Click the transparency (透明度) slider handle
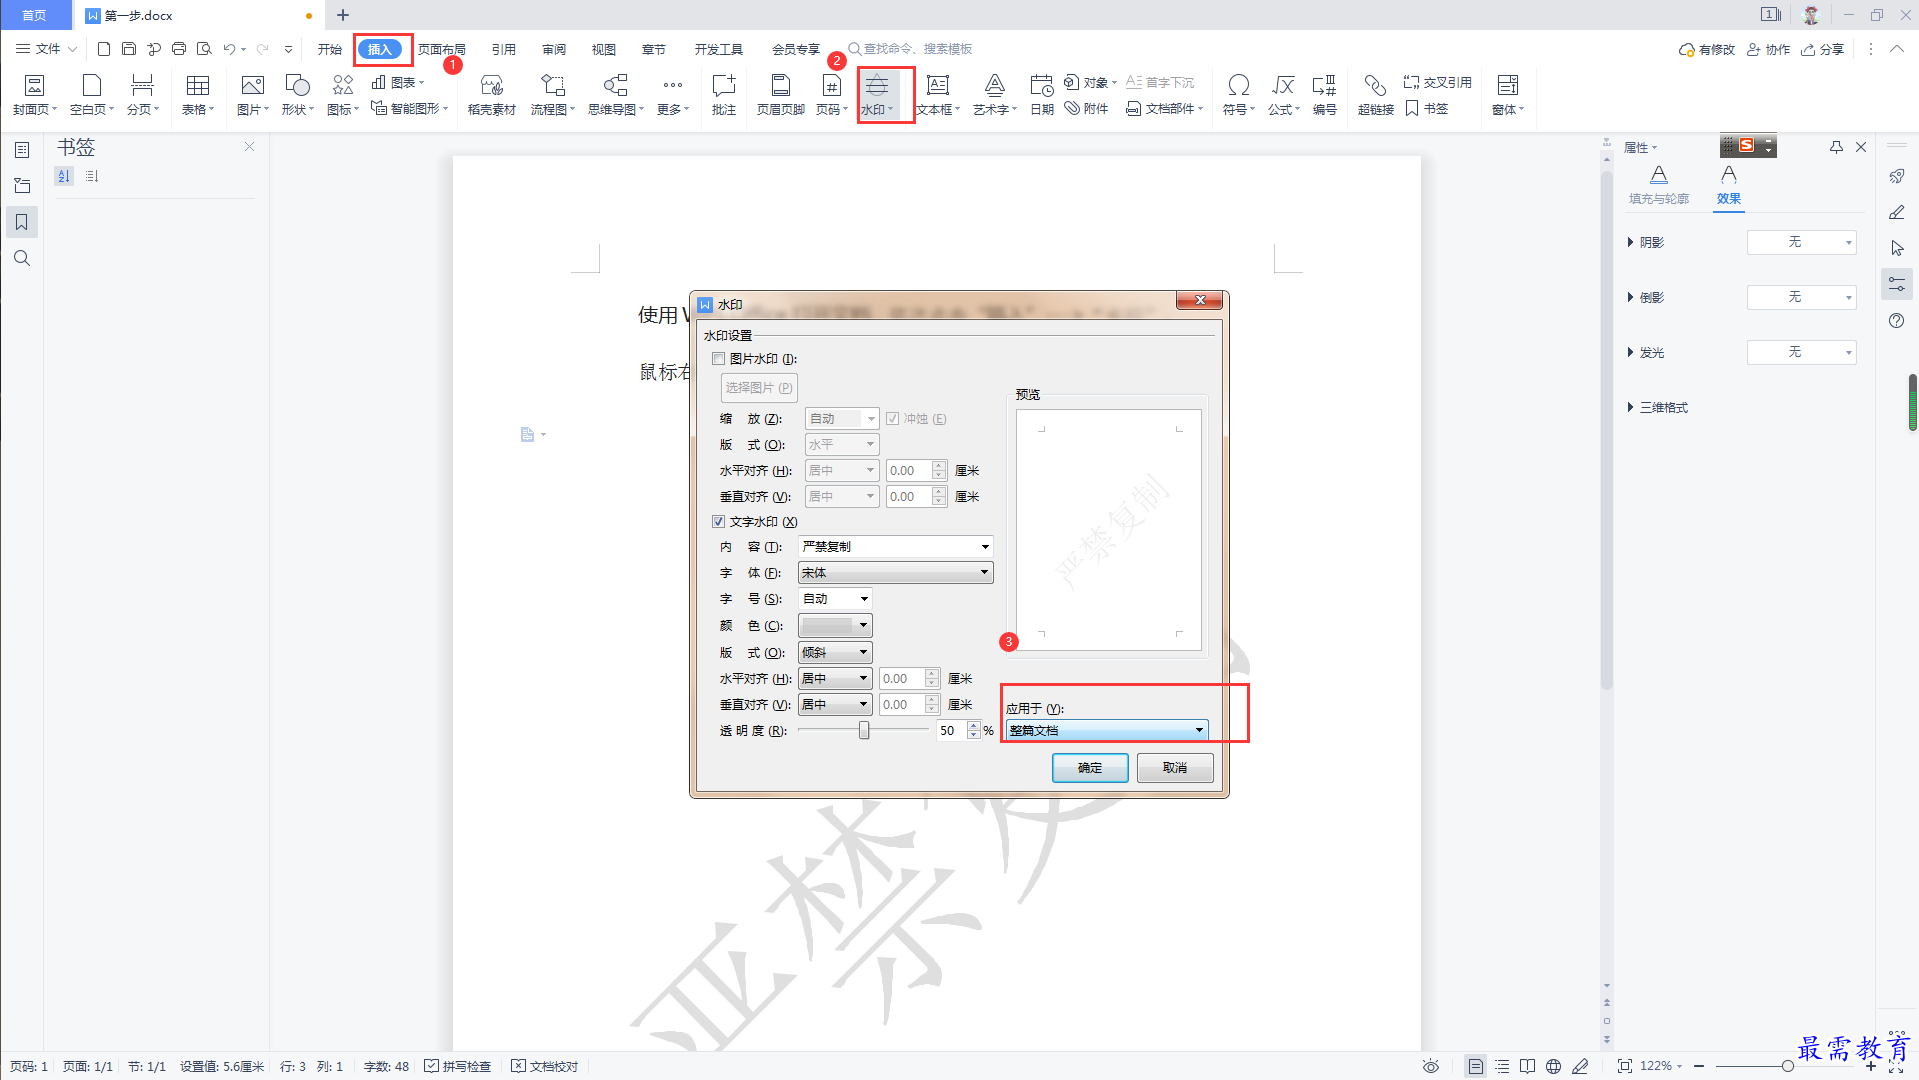This screenshot has width=1919, height=1080. (864, 731)
